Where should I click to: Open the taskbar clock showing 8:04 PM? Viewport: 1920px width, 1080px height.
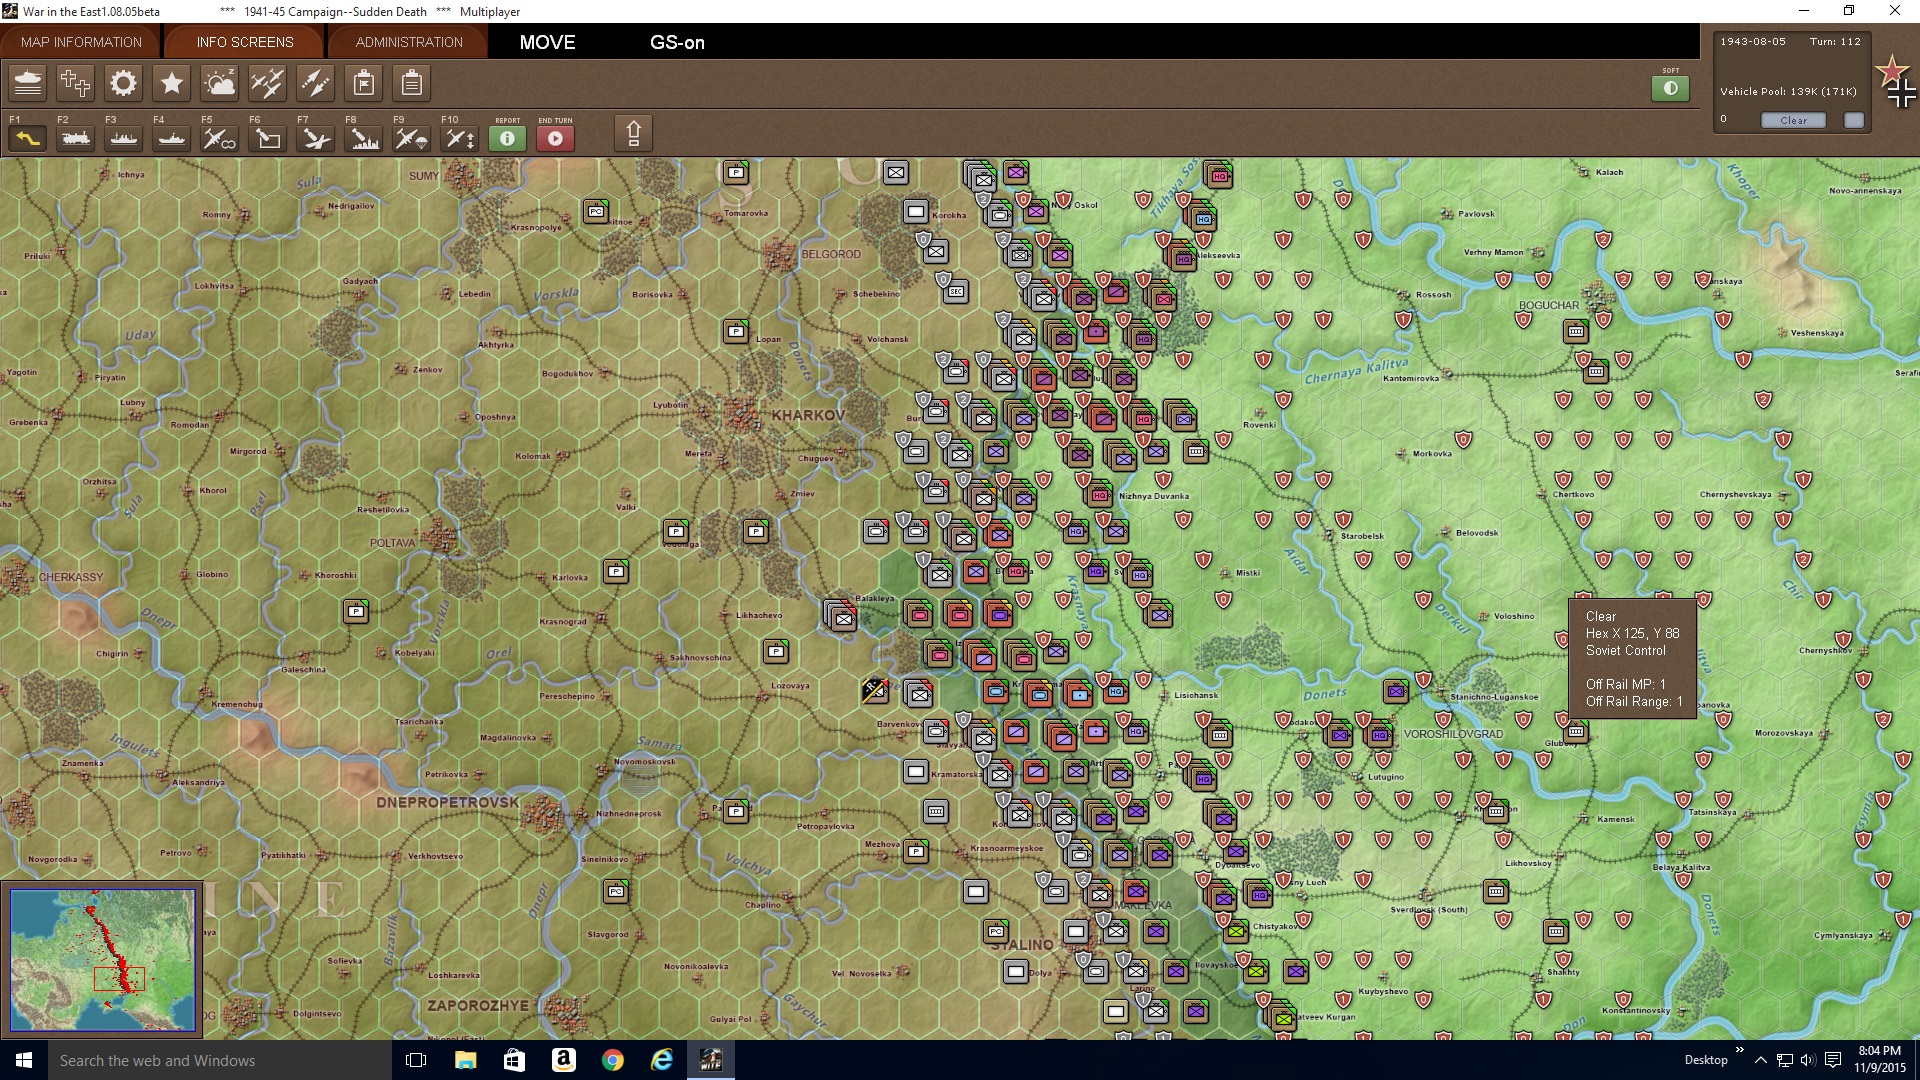[x=1879, y=1059]
